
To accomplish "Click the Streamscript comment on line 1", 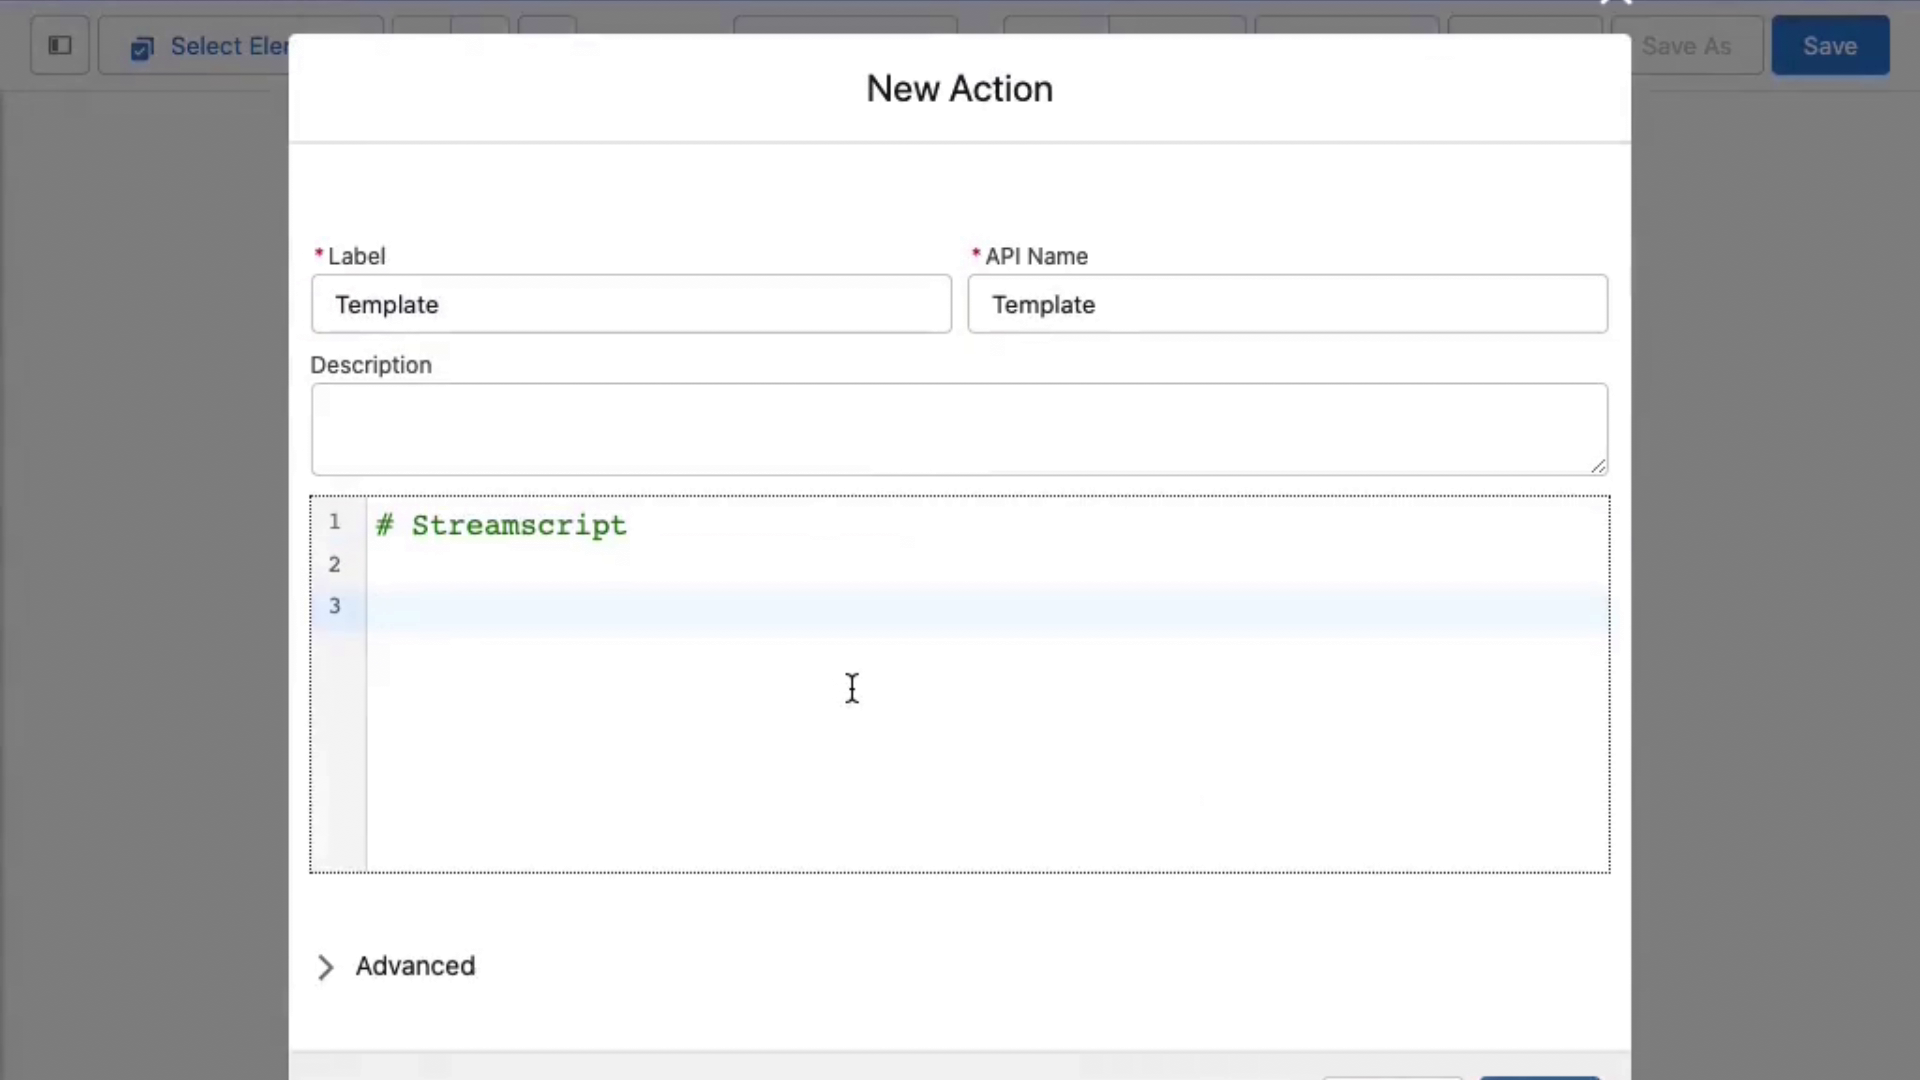I will [519, 525].
